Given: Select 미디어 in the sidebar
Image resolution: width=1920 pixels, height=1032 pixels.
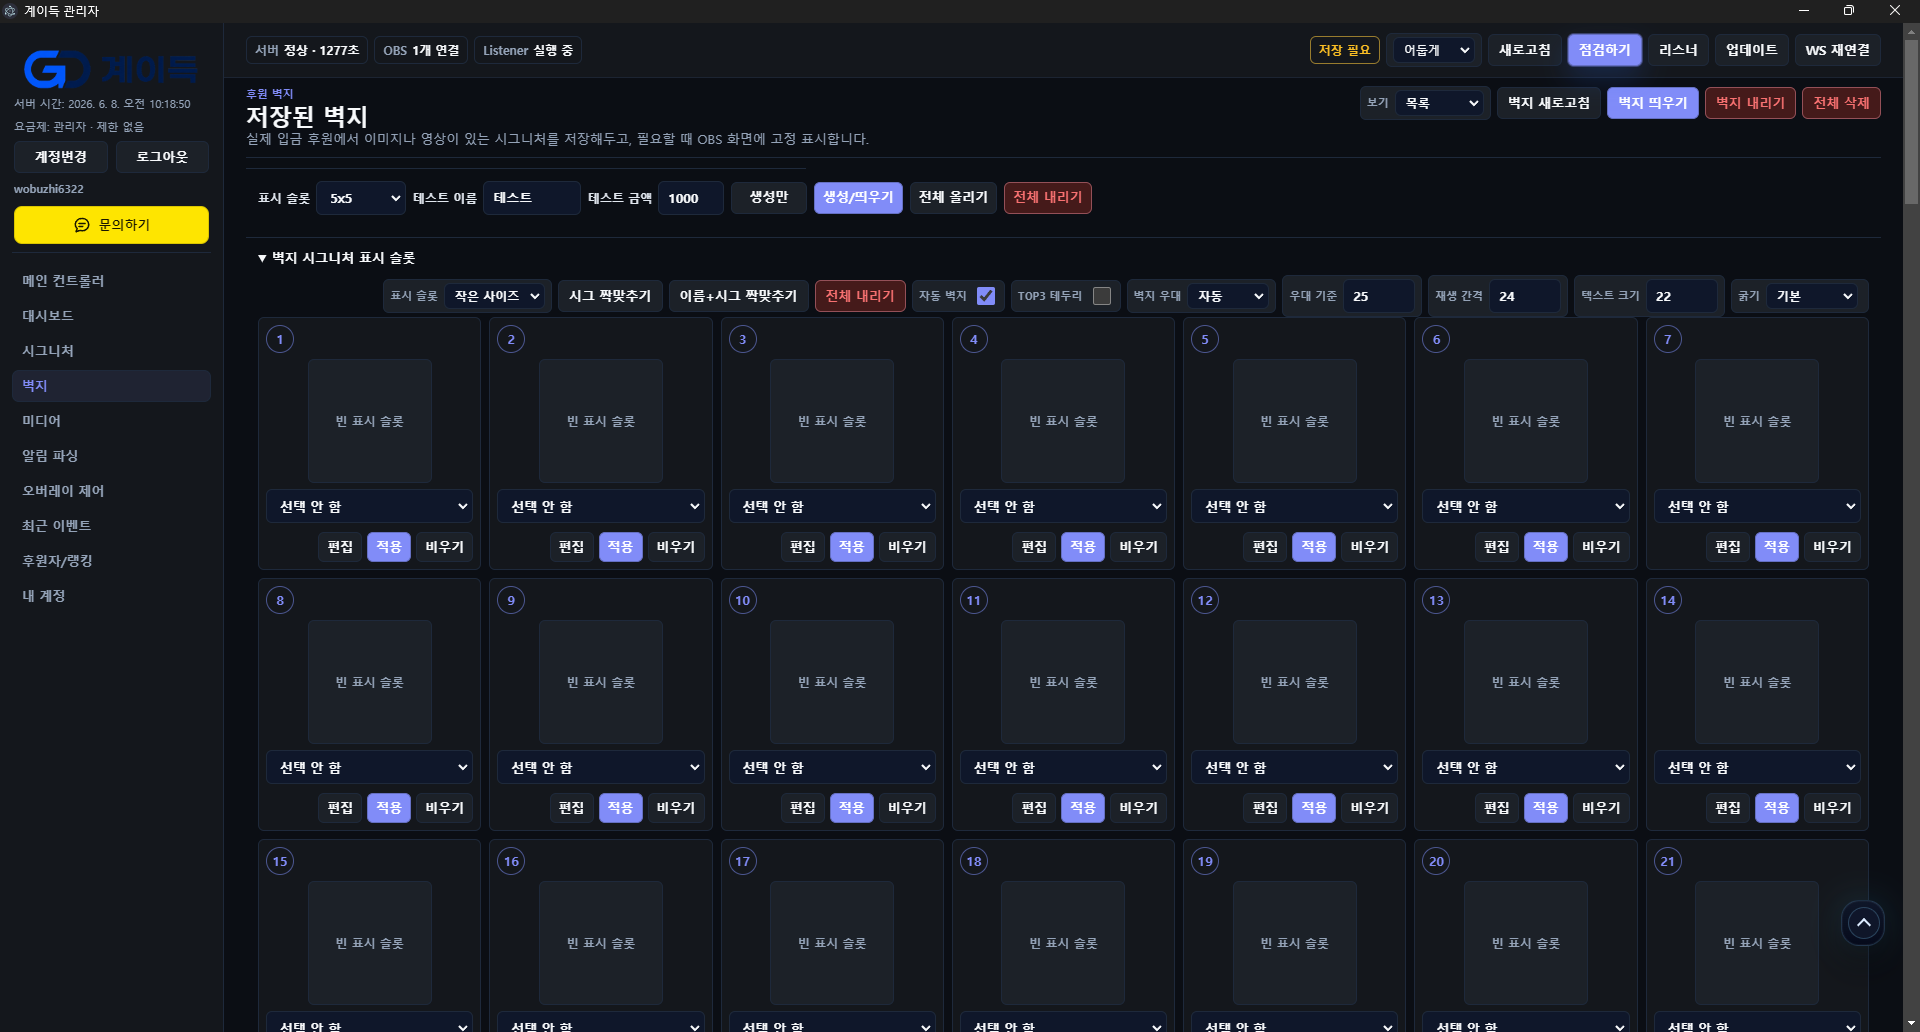Looking at the screenshot, I should click(x=111, y=421).
